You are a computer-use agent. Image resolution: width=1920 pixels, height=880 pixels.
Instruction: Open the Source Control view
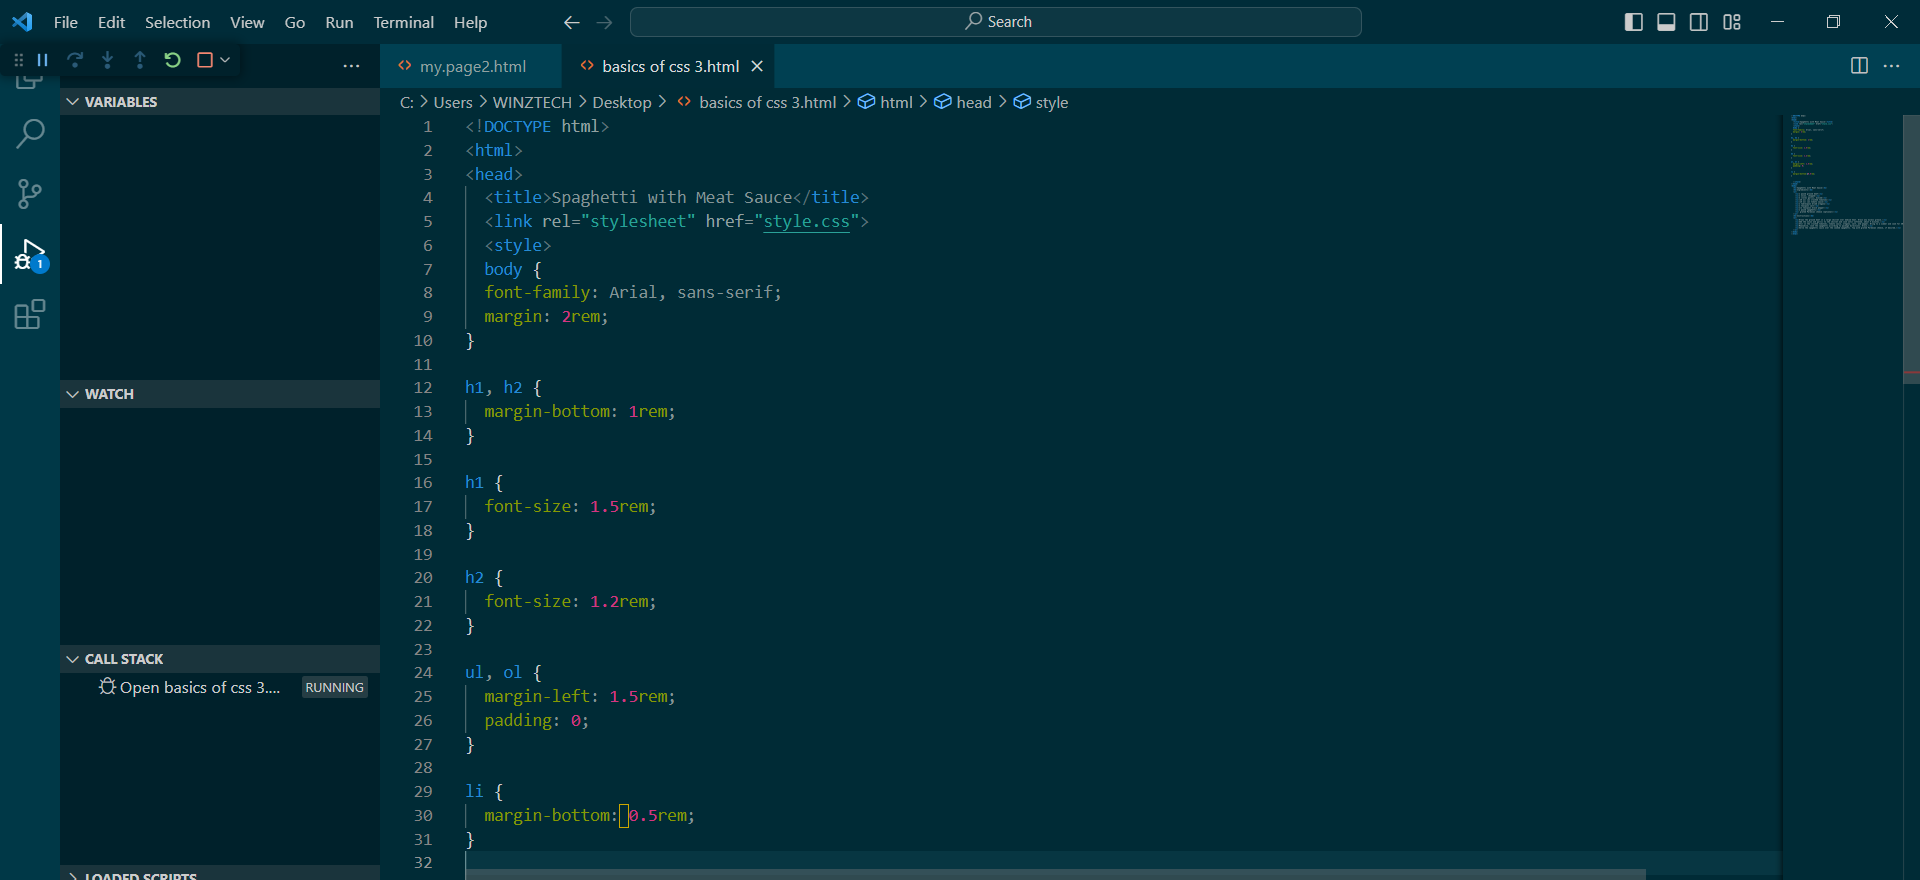(x=30, y=194)
